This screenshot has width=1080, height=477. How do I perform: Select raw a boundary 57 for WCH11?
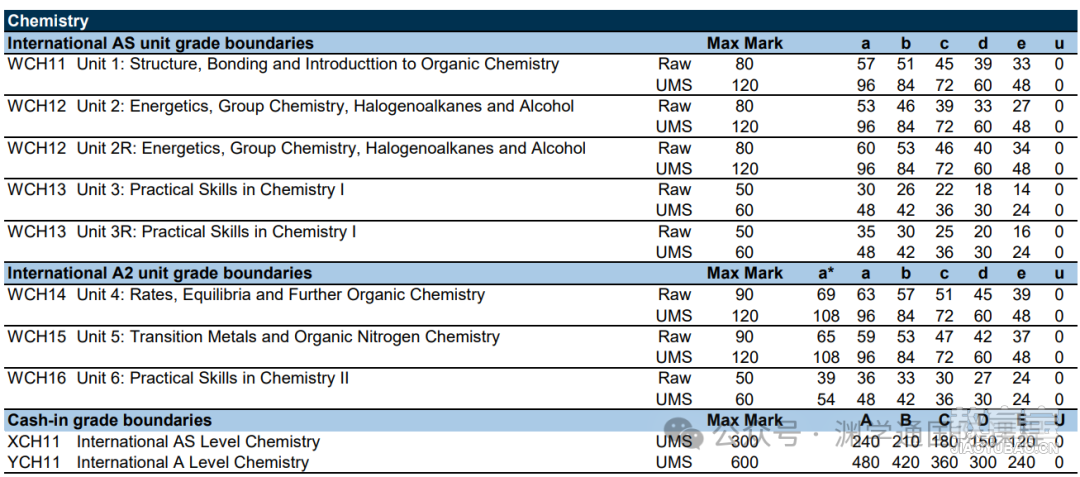click(866, 65)
